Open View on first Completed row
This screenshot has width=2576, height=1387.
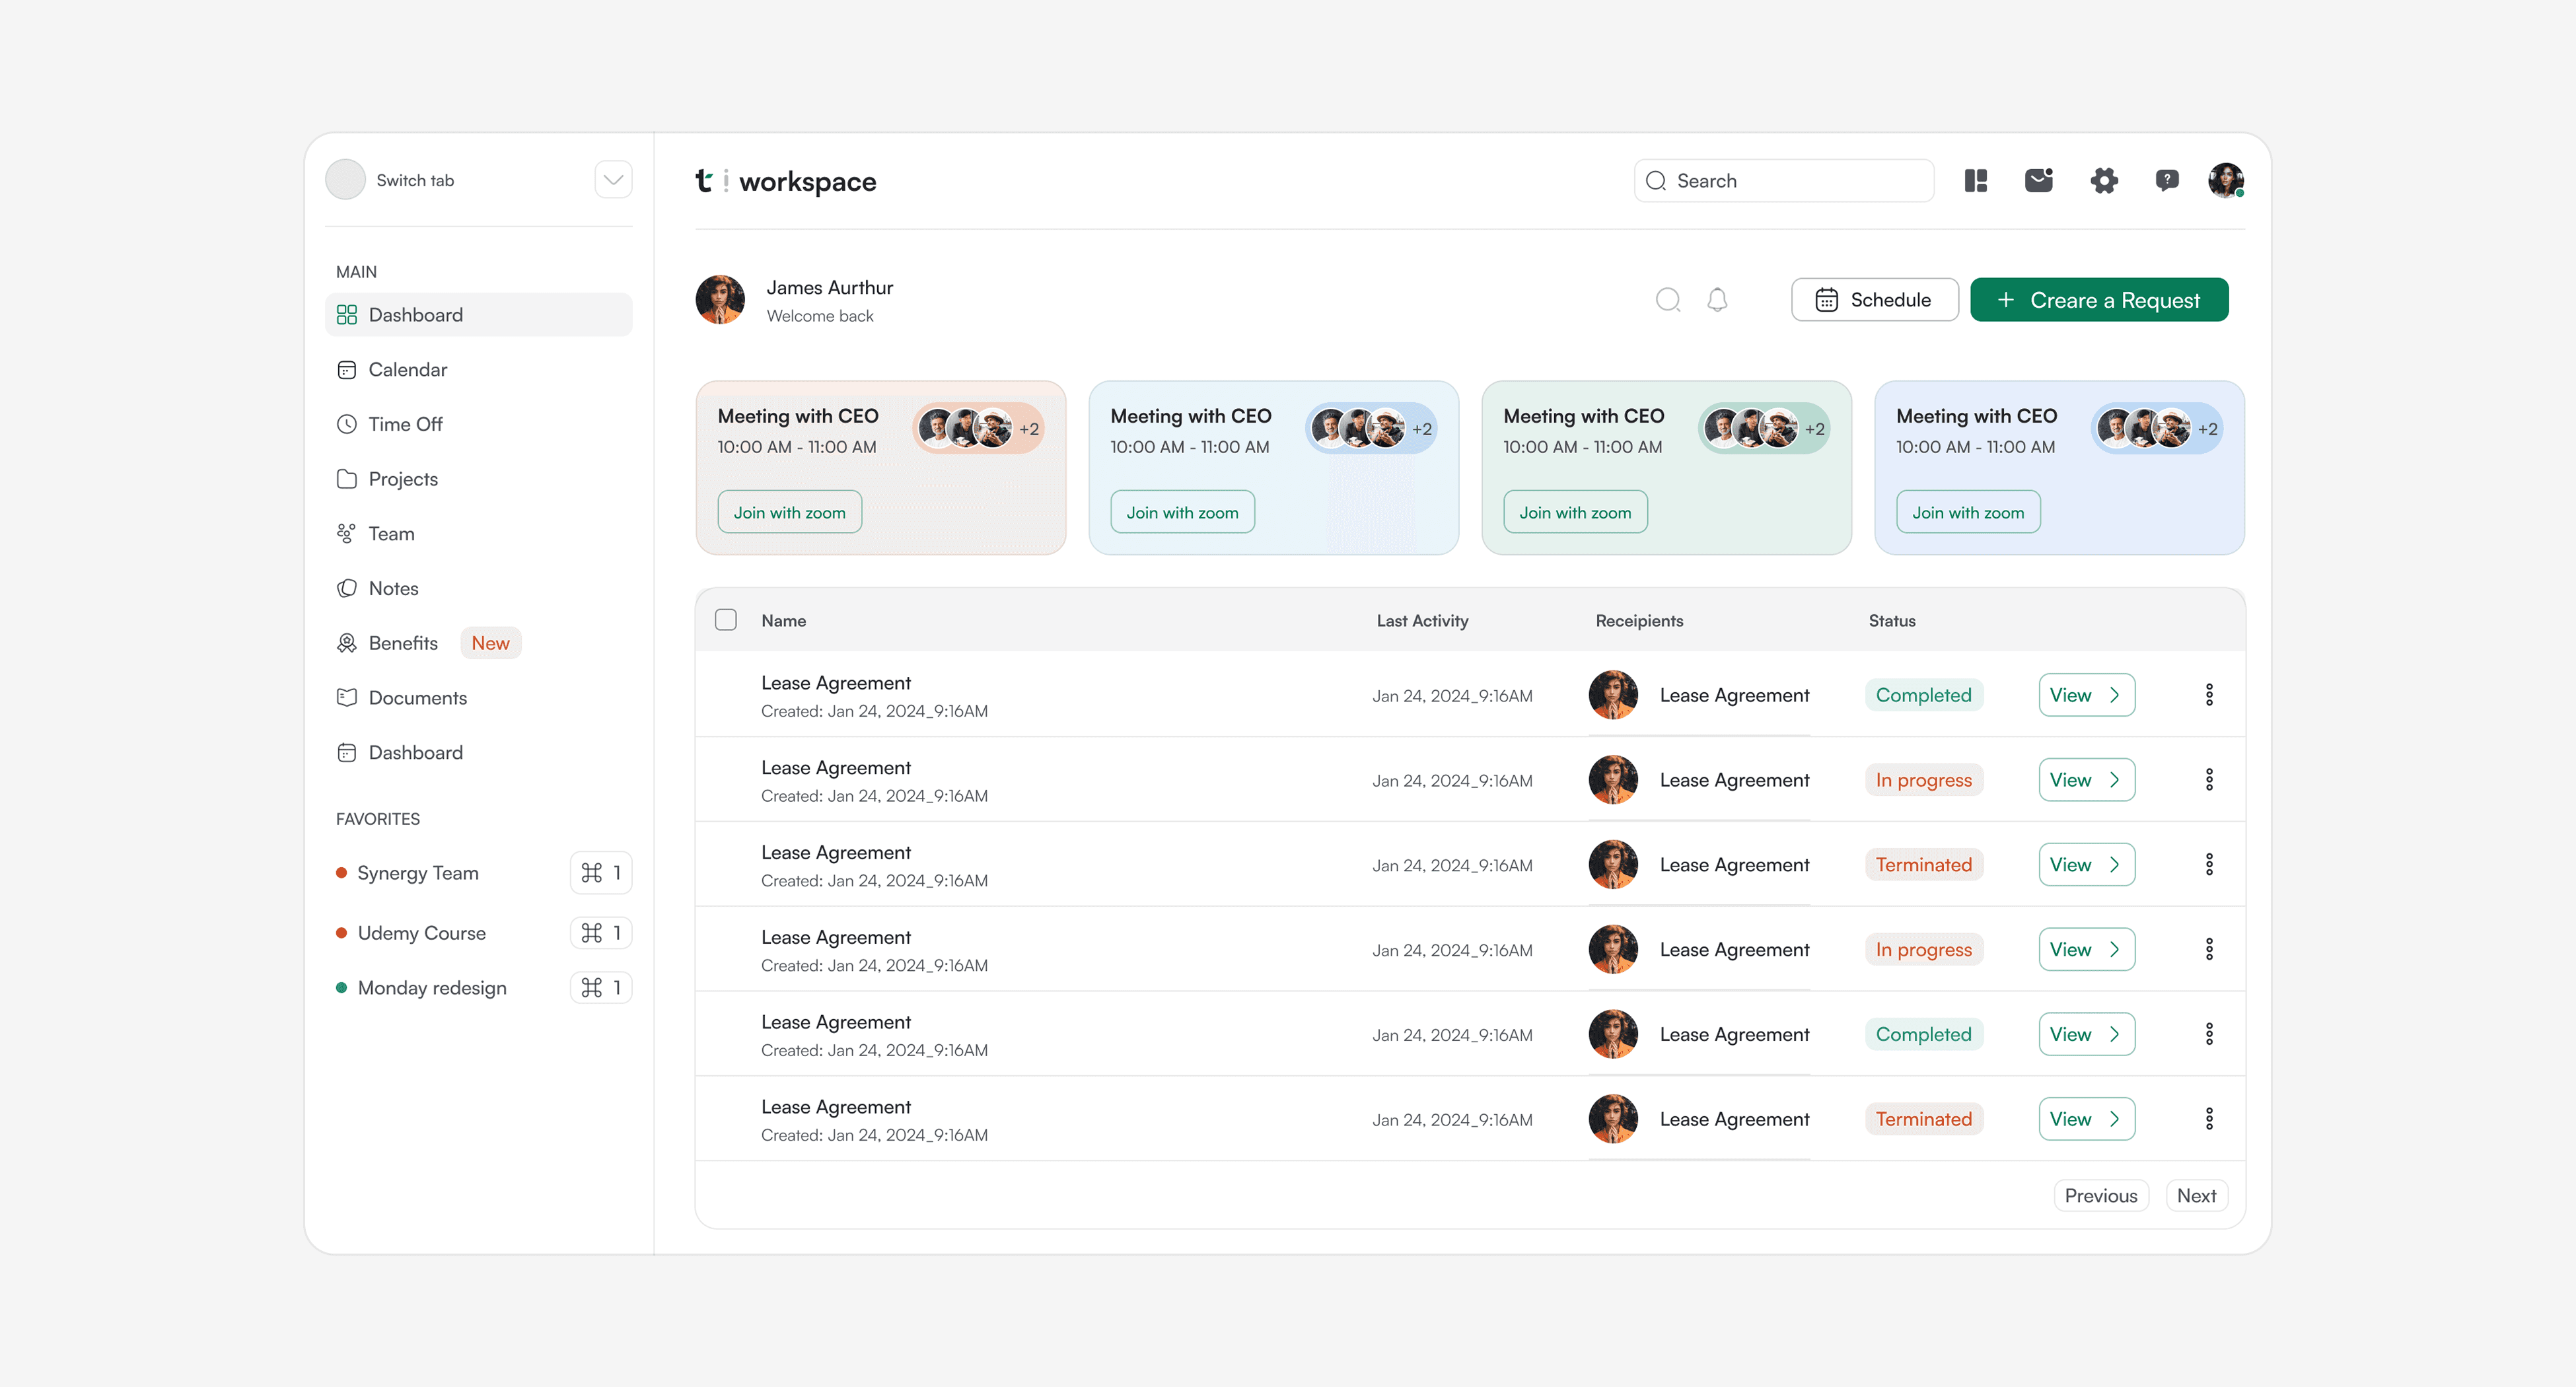(x=2086, y=695)
